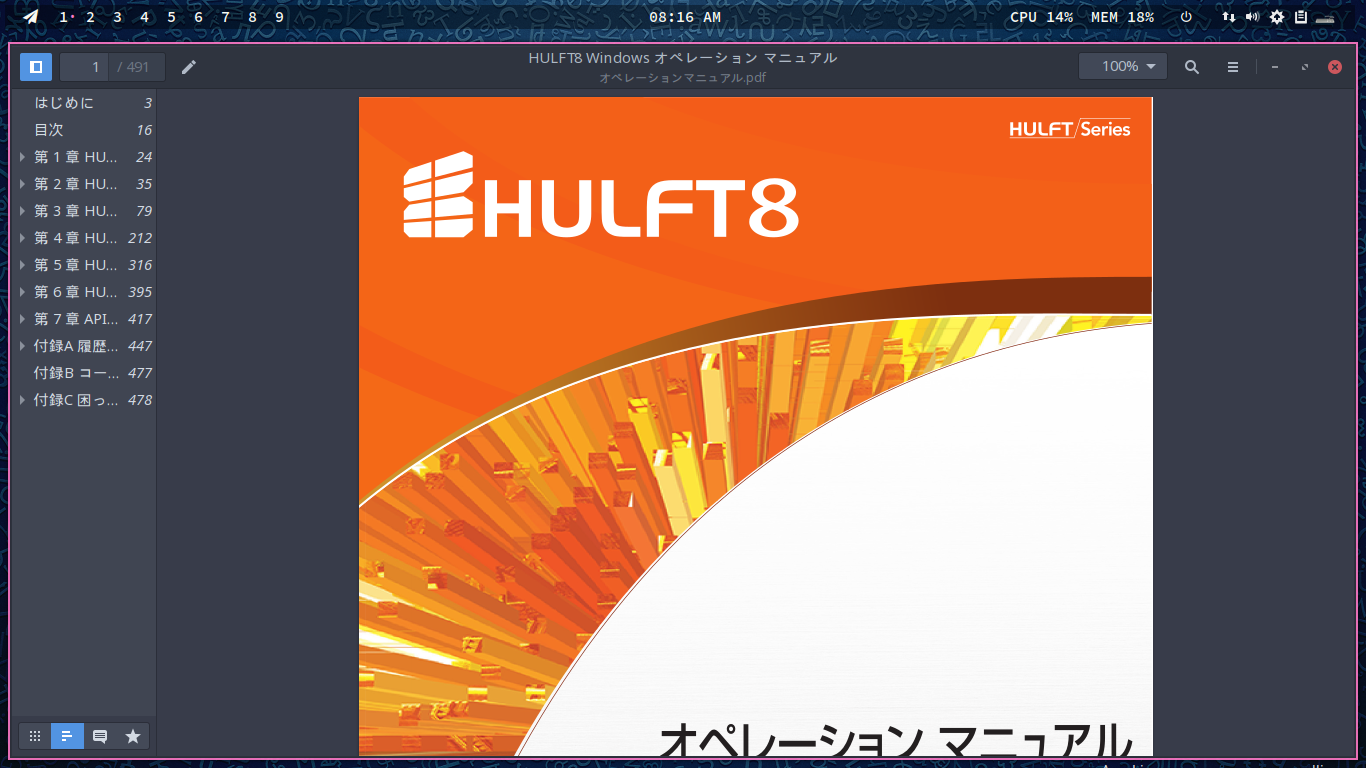Click the page number input field
Image resolution: width=1366 pixels, height=768 pixels.
[x=85, y=67]
